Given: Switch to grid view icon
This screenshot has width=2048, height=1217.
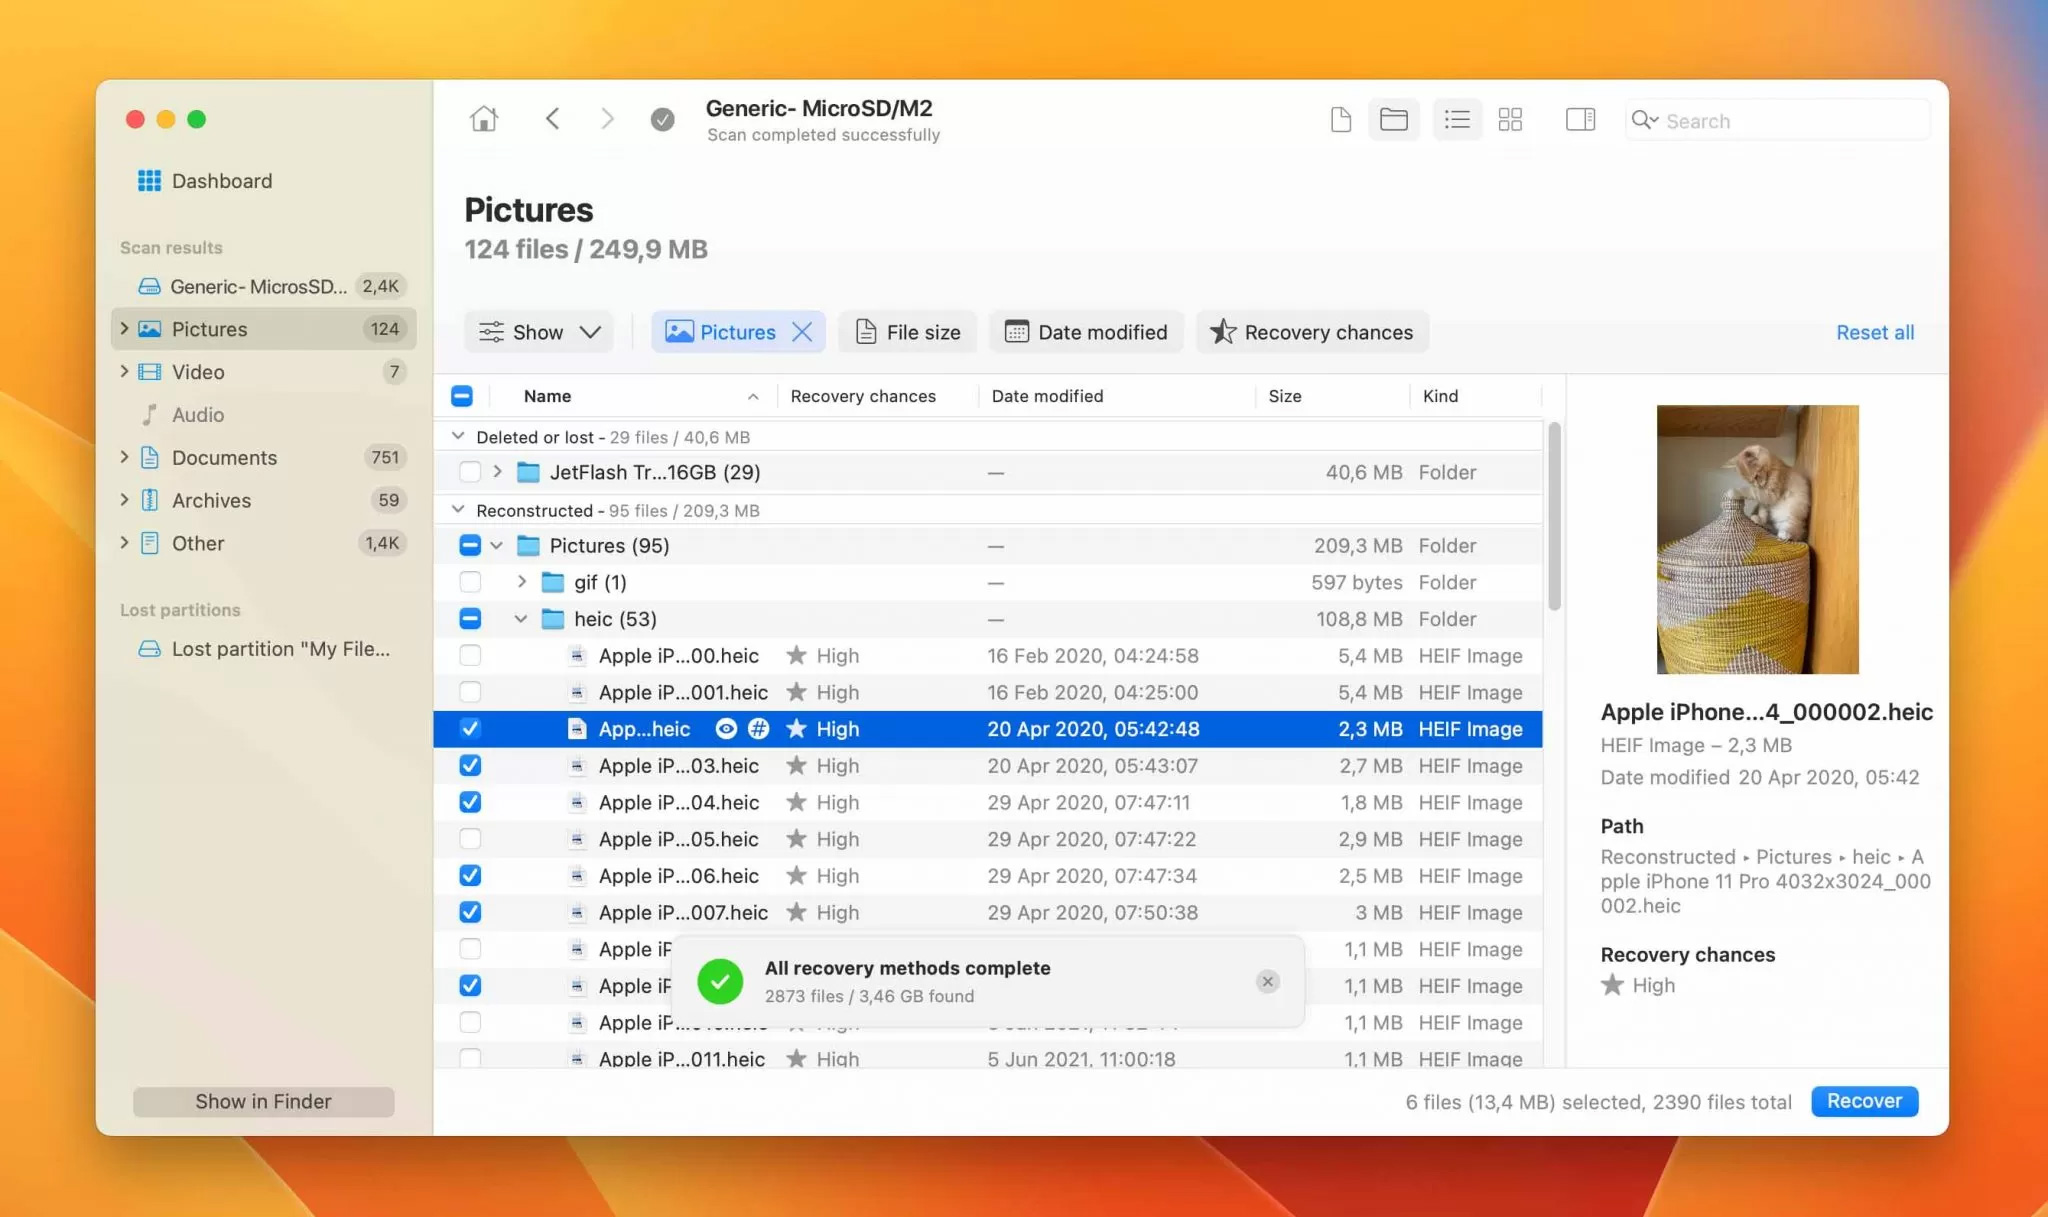Looking at the screenshot, I should [1510, 120].
